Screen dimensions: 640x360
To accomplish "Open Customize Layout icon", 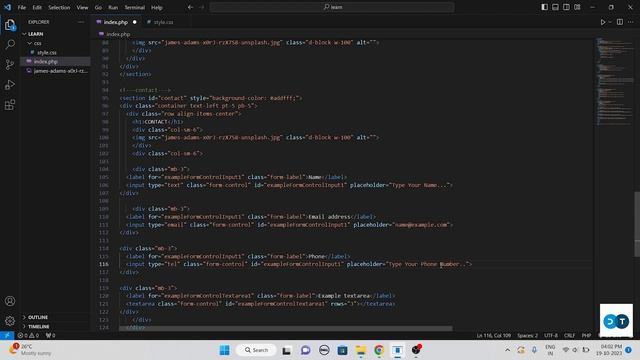I will pyautogui.click(x=577, y=7).
